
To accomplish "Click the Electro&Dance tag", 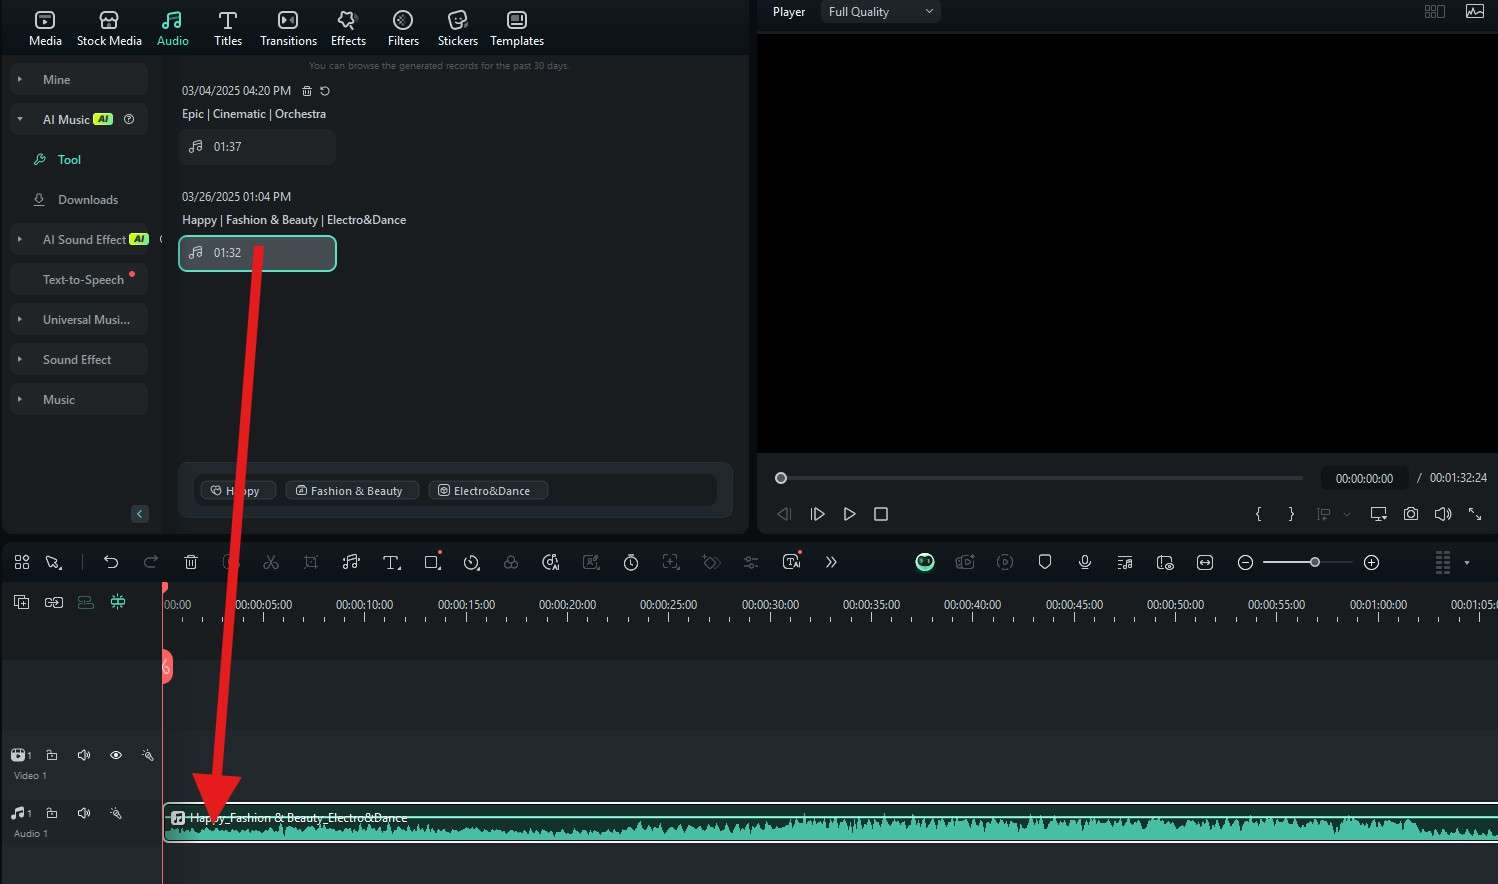I will (488, 491).
